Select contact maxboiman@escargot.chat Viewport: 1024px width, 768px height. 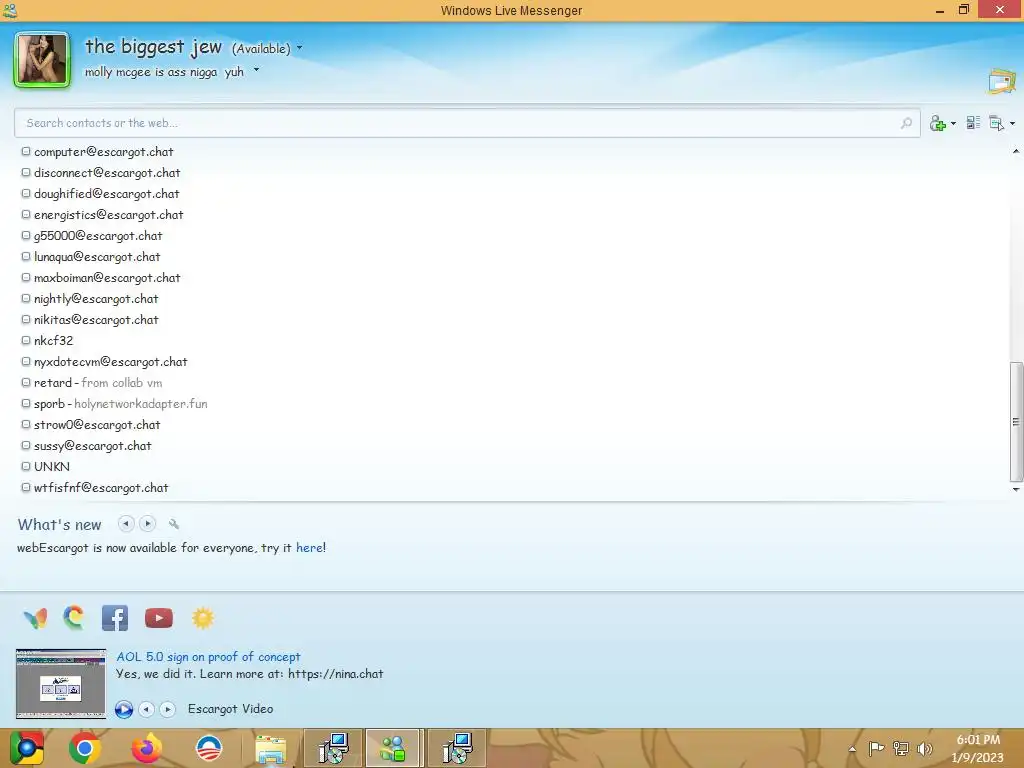click(x=107, y=278)
